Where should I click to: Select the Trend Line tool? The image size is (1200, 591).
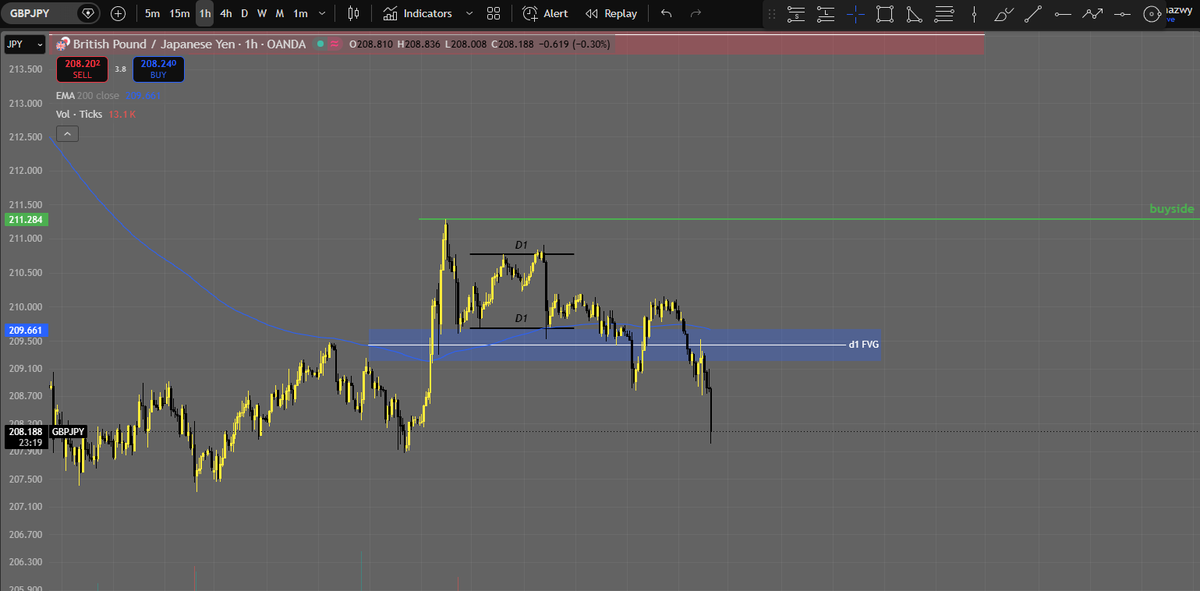point(1033,14)
